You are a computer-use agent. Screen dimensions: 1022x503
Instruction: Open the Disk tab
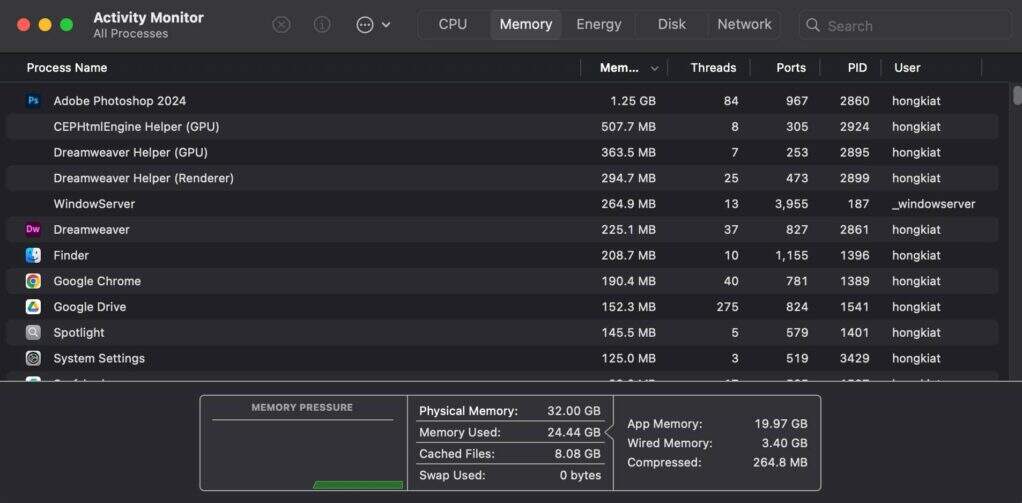point(671,25)
